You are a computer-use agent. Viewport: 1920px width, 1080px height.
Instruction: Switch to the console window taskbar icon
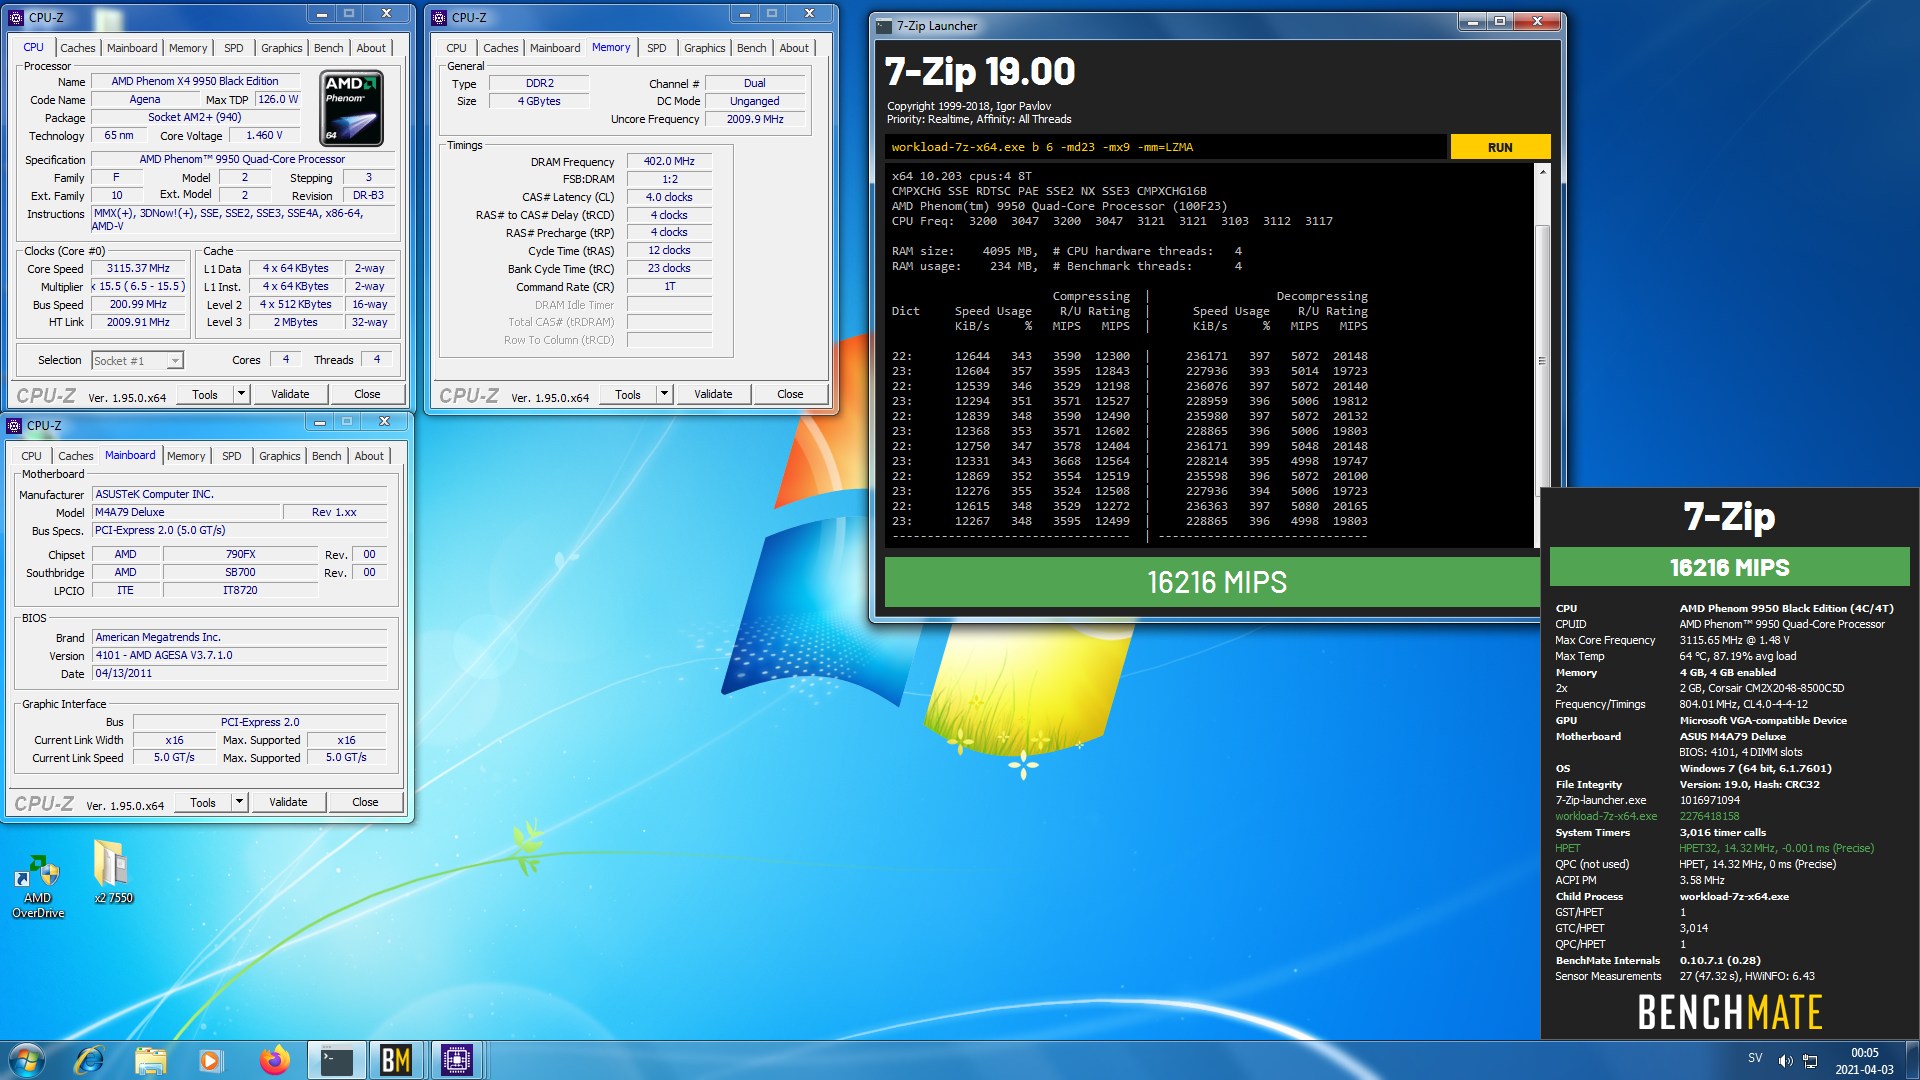click(336, 1060)
